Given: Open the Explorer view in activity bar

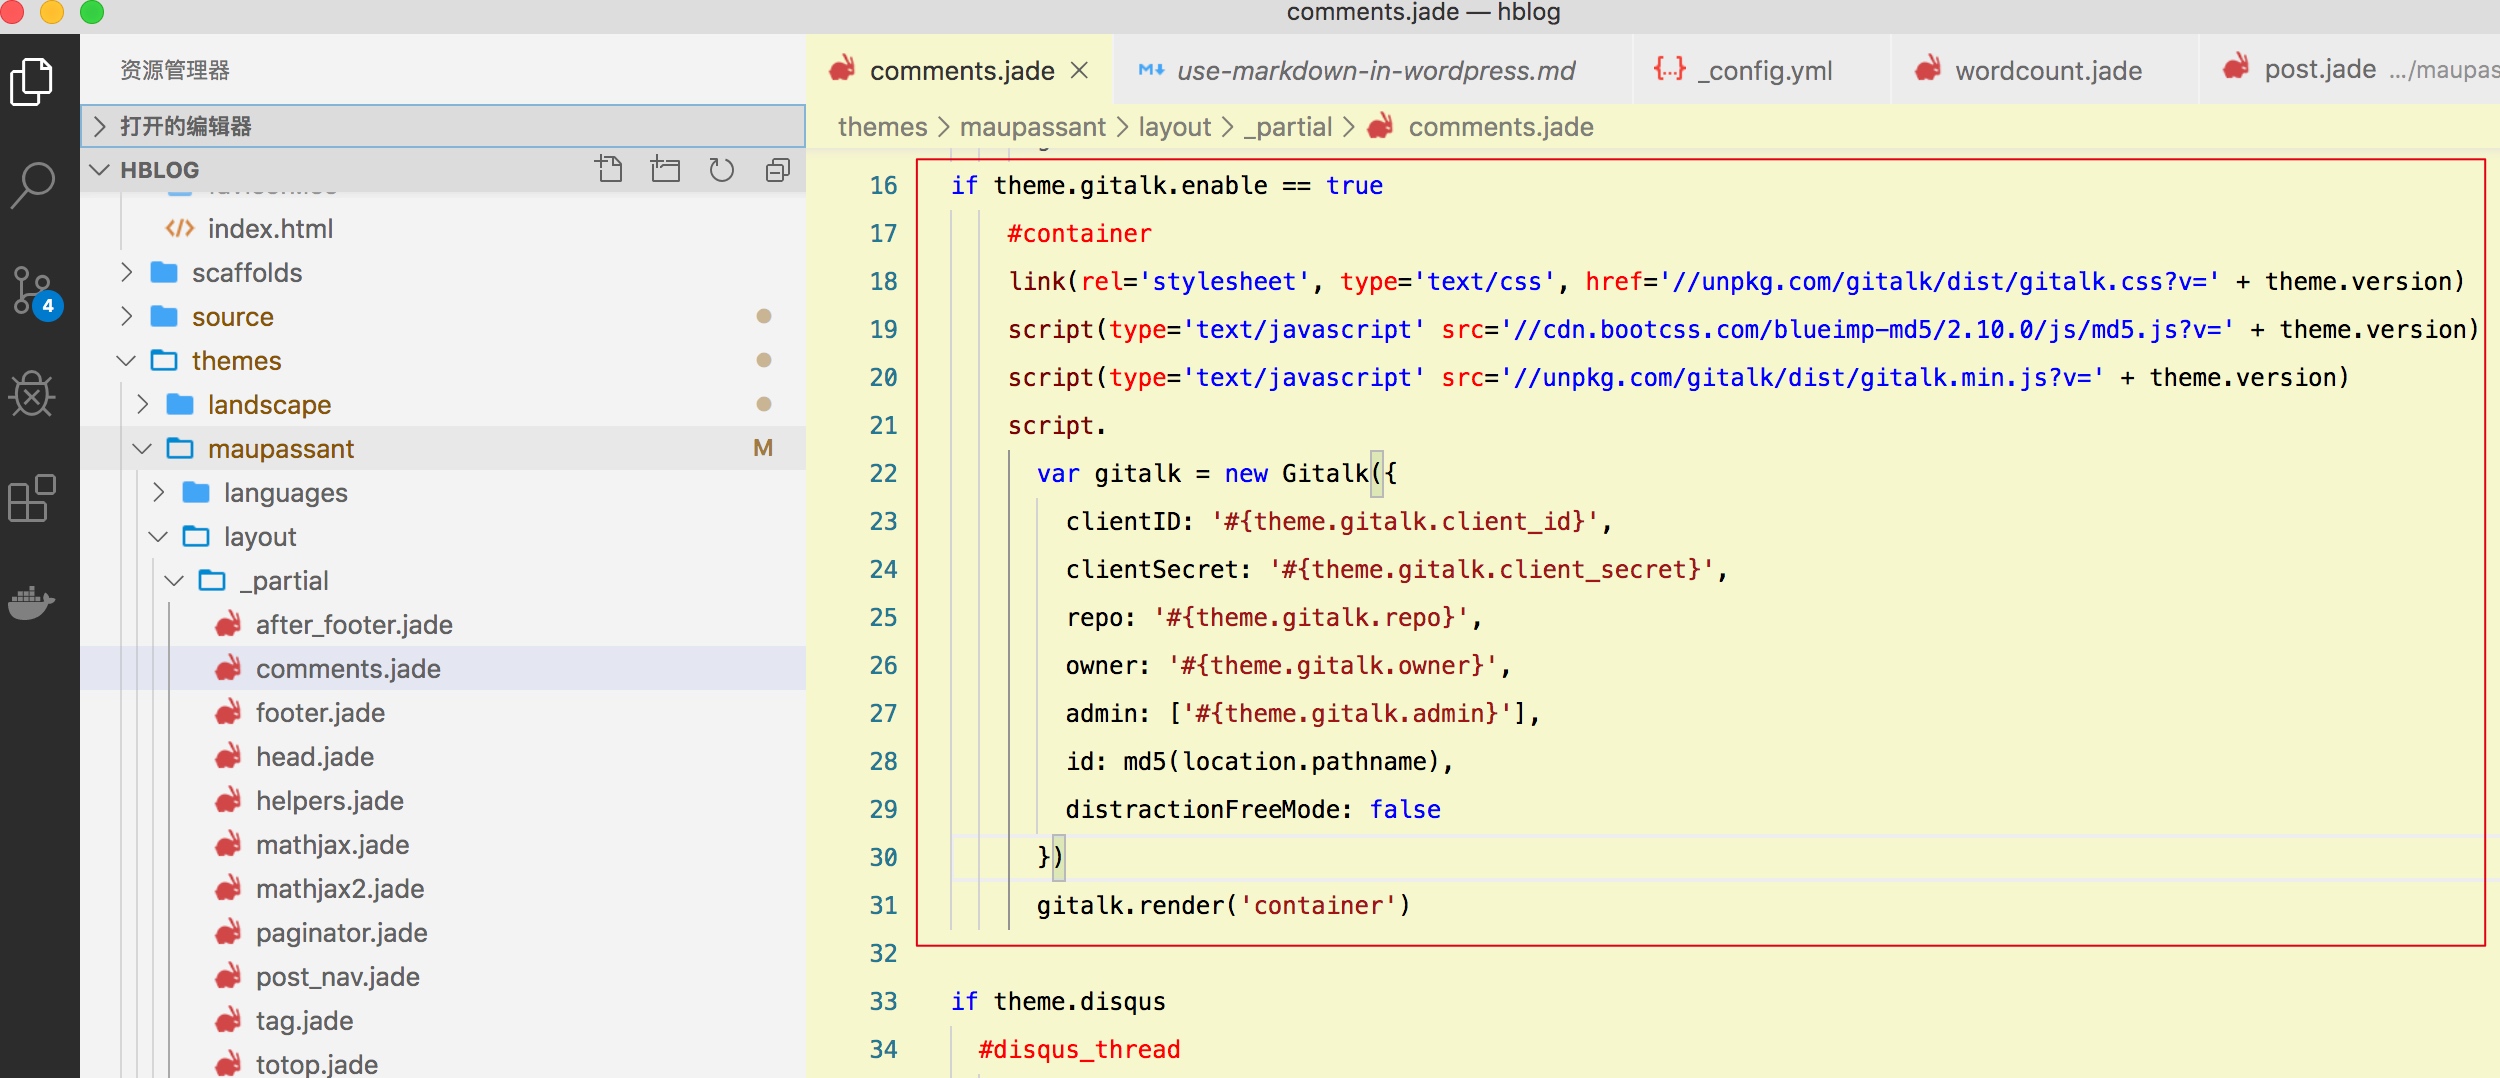Looking at the screenshot, I should click(x=31, y=81).
